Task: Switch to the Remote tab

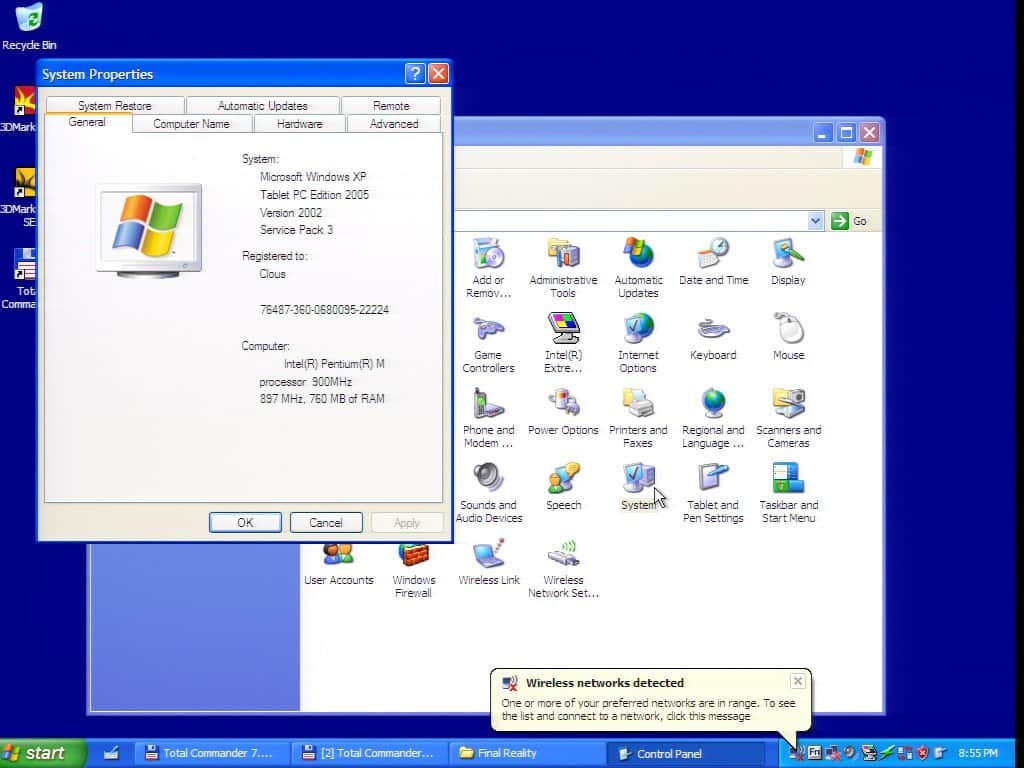Action: (391, 105)
